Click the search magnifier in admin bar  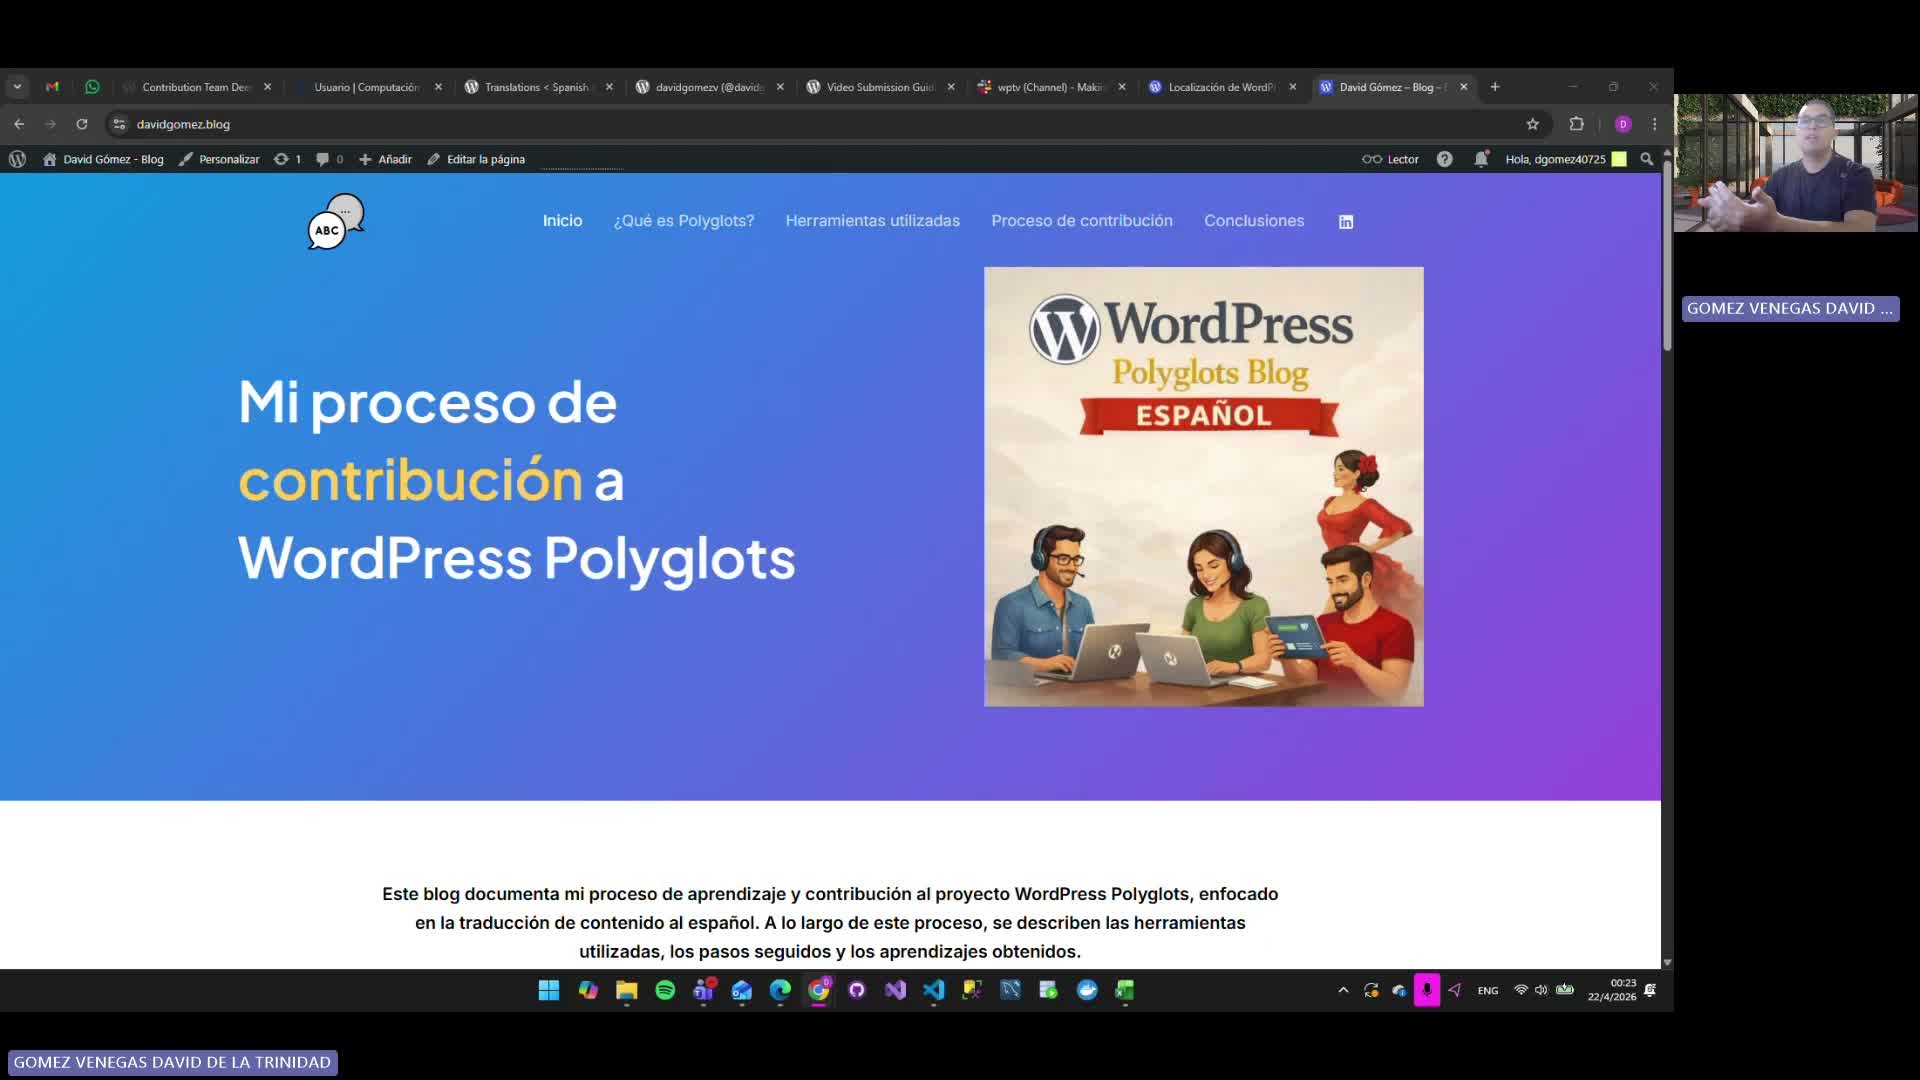[x=1646, y=159]
